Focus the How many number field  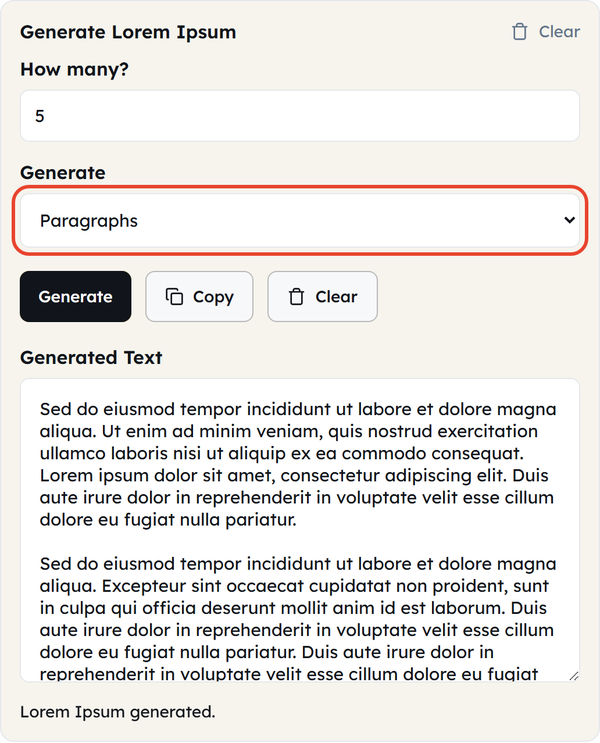(300, 116)
